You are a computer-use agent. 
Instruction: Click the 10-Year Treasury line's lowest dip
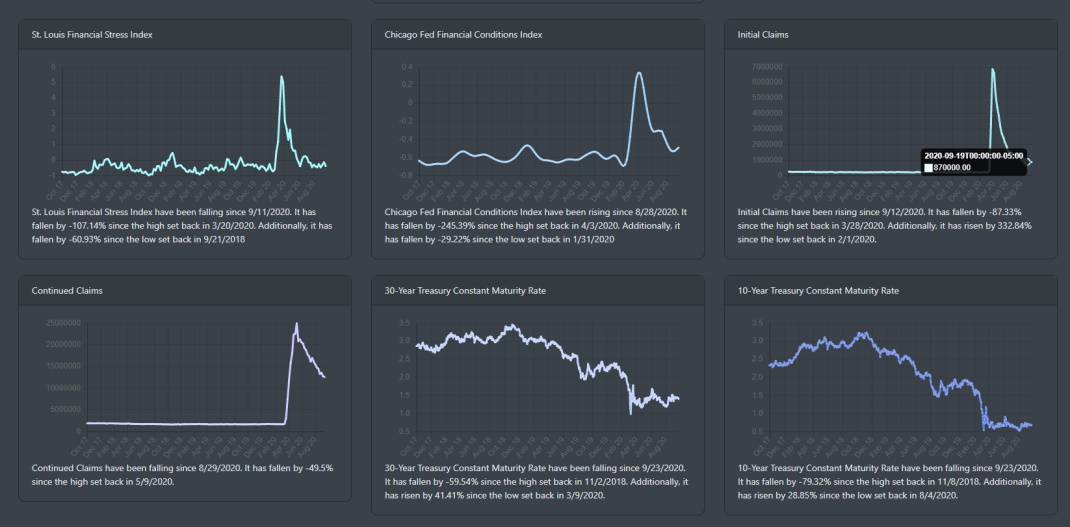[1020, 430]
